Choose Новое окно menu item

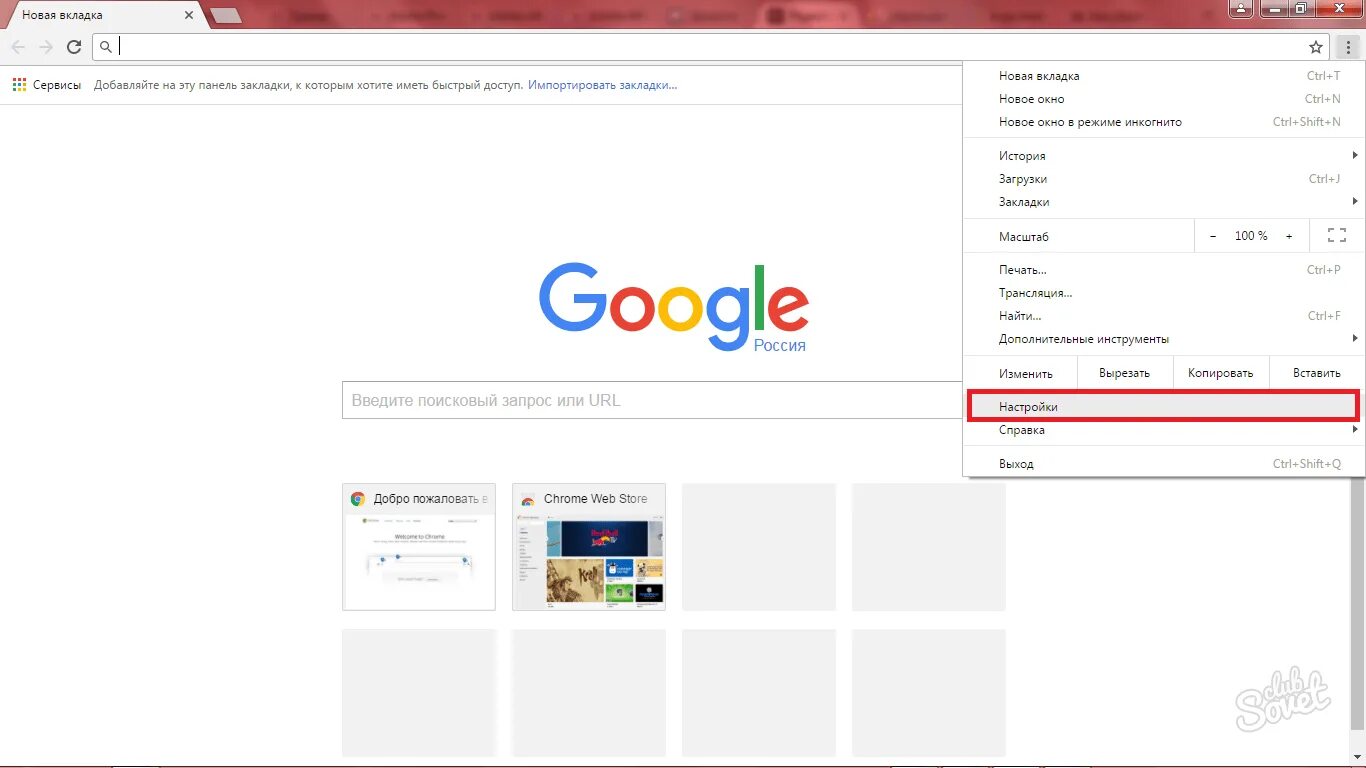pyautogui.click(x=1162, y=99)
